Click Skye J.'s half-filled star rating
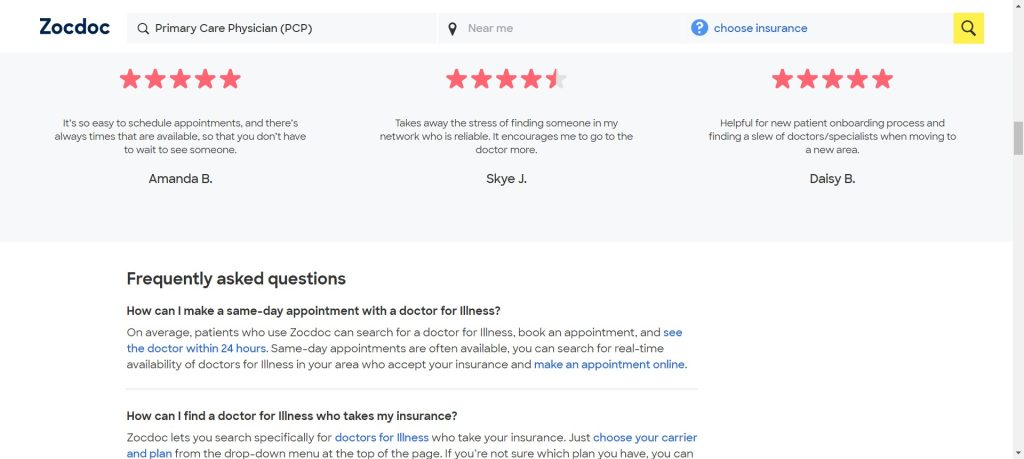Image resolution: width=1024 pixels, height=459 pixels. tap(506, 78)
